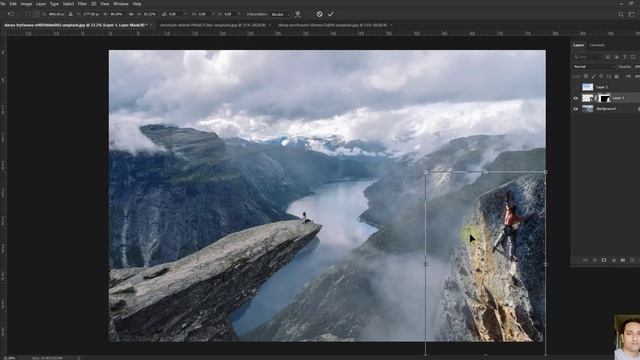Click the add layer mask icon
640x360 pixels.
click(604, 260)
